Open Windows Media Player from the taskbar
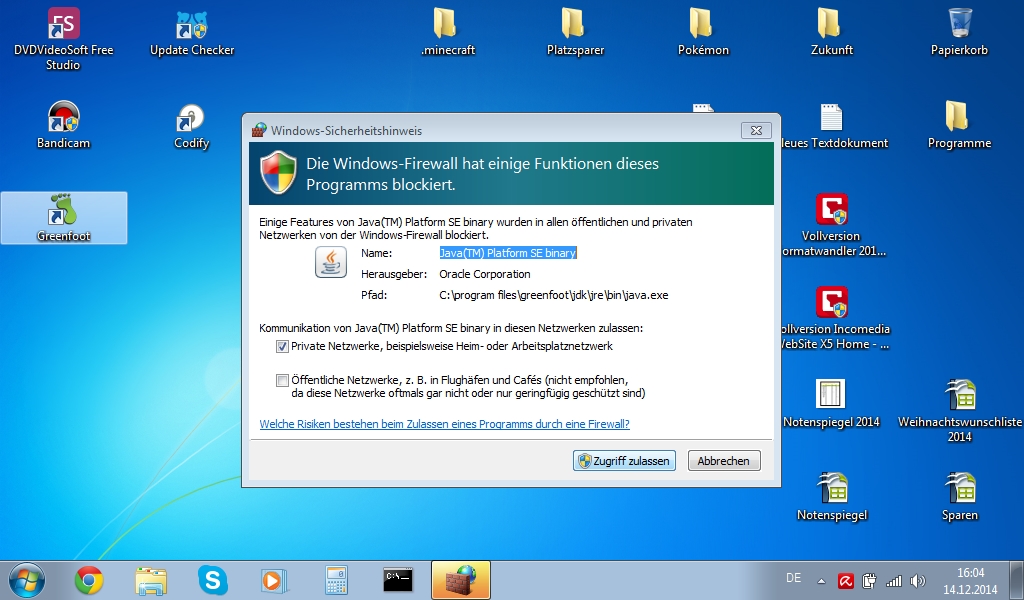This screenshot has width=1024, height=600. pyautogui.click(x=274, y=580)
